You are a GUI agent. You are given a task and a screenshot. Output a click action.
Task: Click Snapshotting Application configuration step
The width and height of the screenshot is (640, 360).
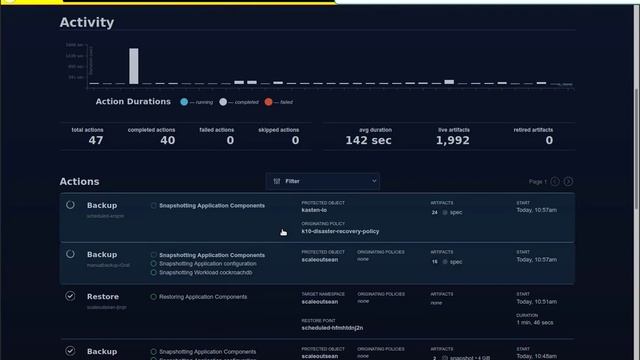click(x=208, y=264)
